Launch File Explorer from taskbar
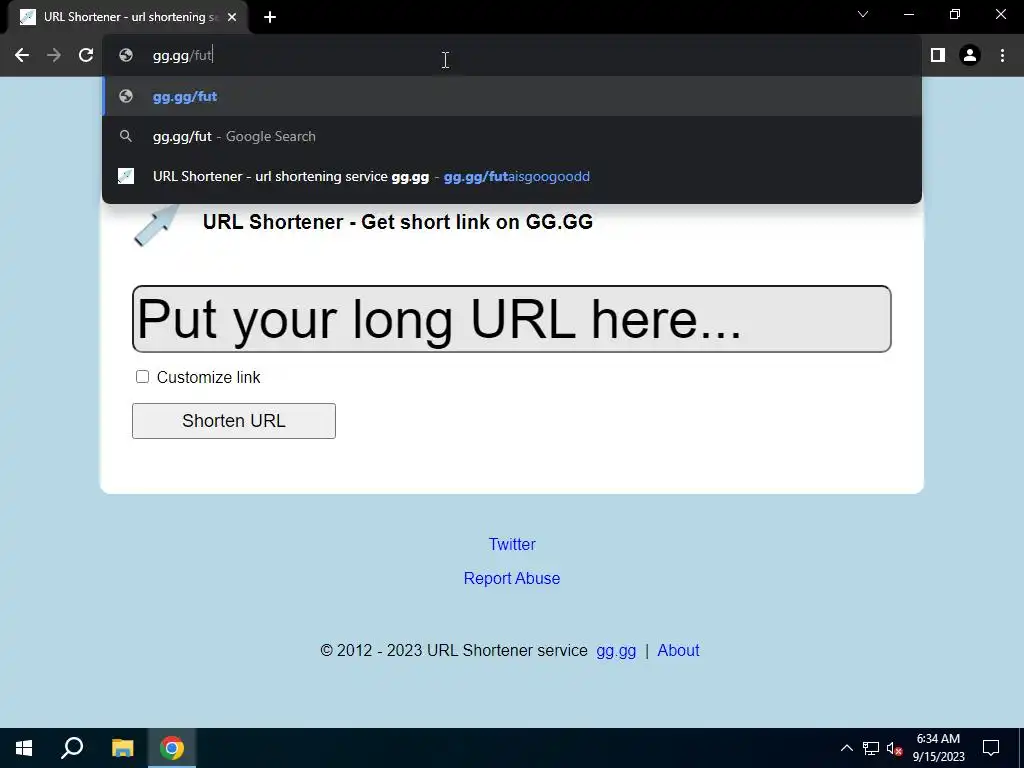Image resolution: width=1024 pixels, height=768 pixels. (122, 748)
